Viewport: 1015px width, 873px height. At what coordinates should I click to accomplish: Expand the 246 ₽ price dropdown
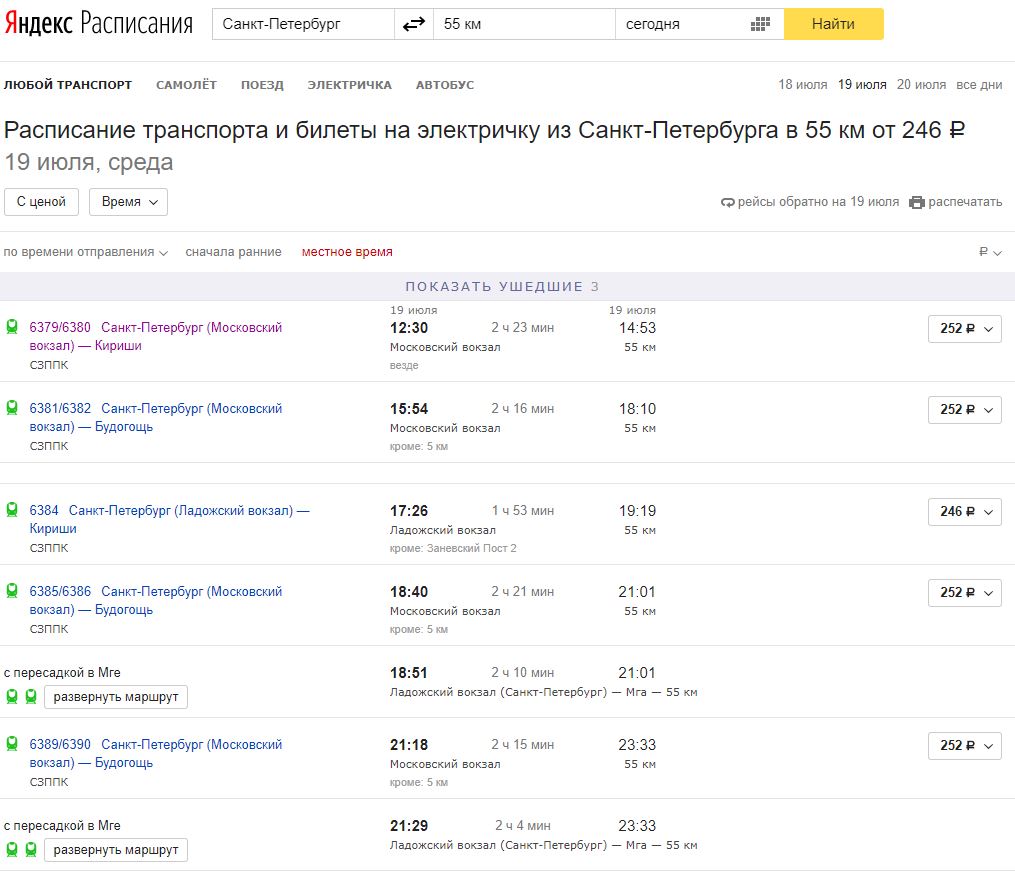[964, 511]
